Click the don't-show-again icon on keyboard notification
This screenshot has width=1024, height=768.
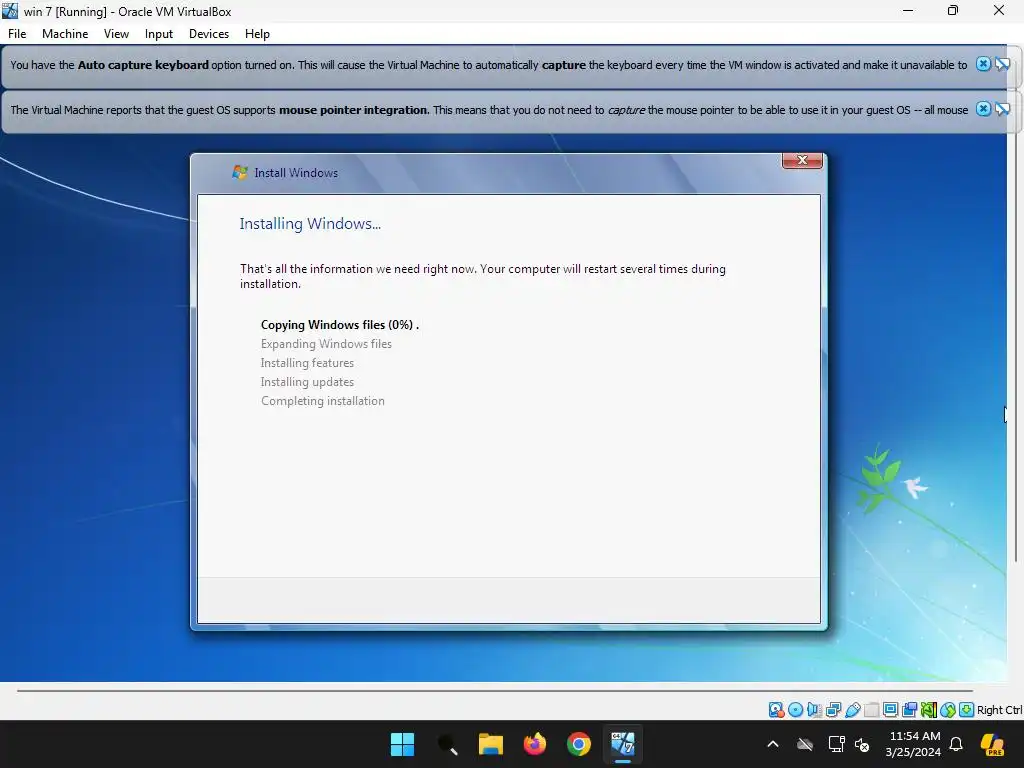pyautogui.click(x=1002, y=64)
